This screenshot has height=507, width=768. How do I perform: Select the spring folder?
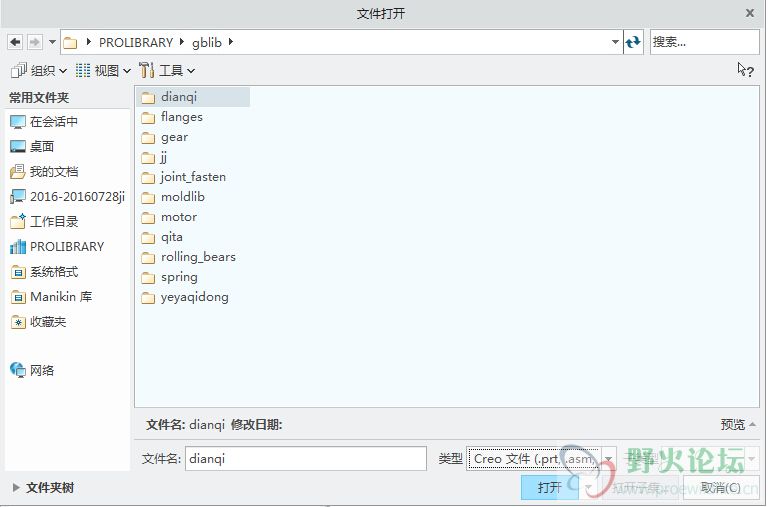tap(169, 277)
